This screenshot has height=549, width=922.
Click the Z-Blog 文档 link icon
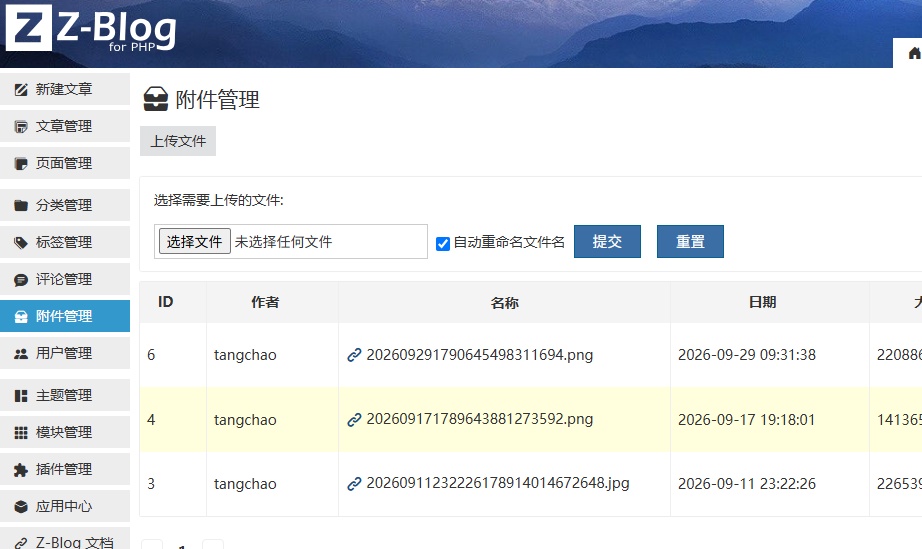tap(21, 543)
